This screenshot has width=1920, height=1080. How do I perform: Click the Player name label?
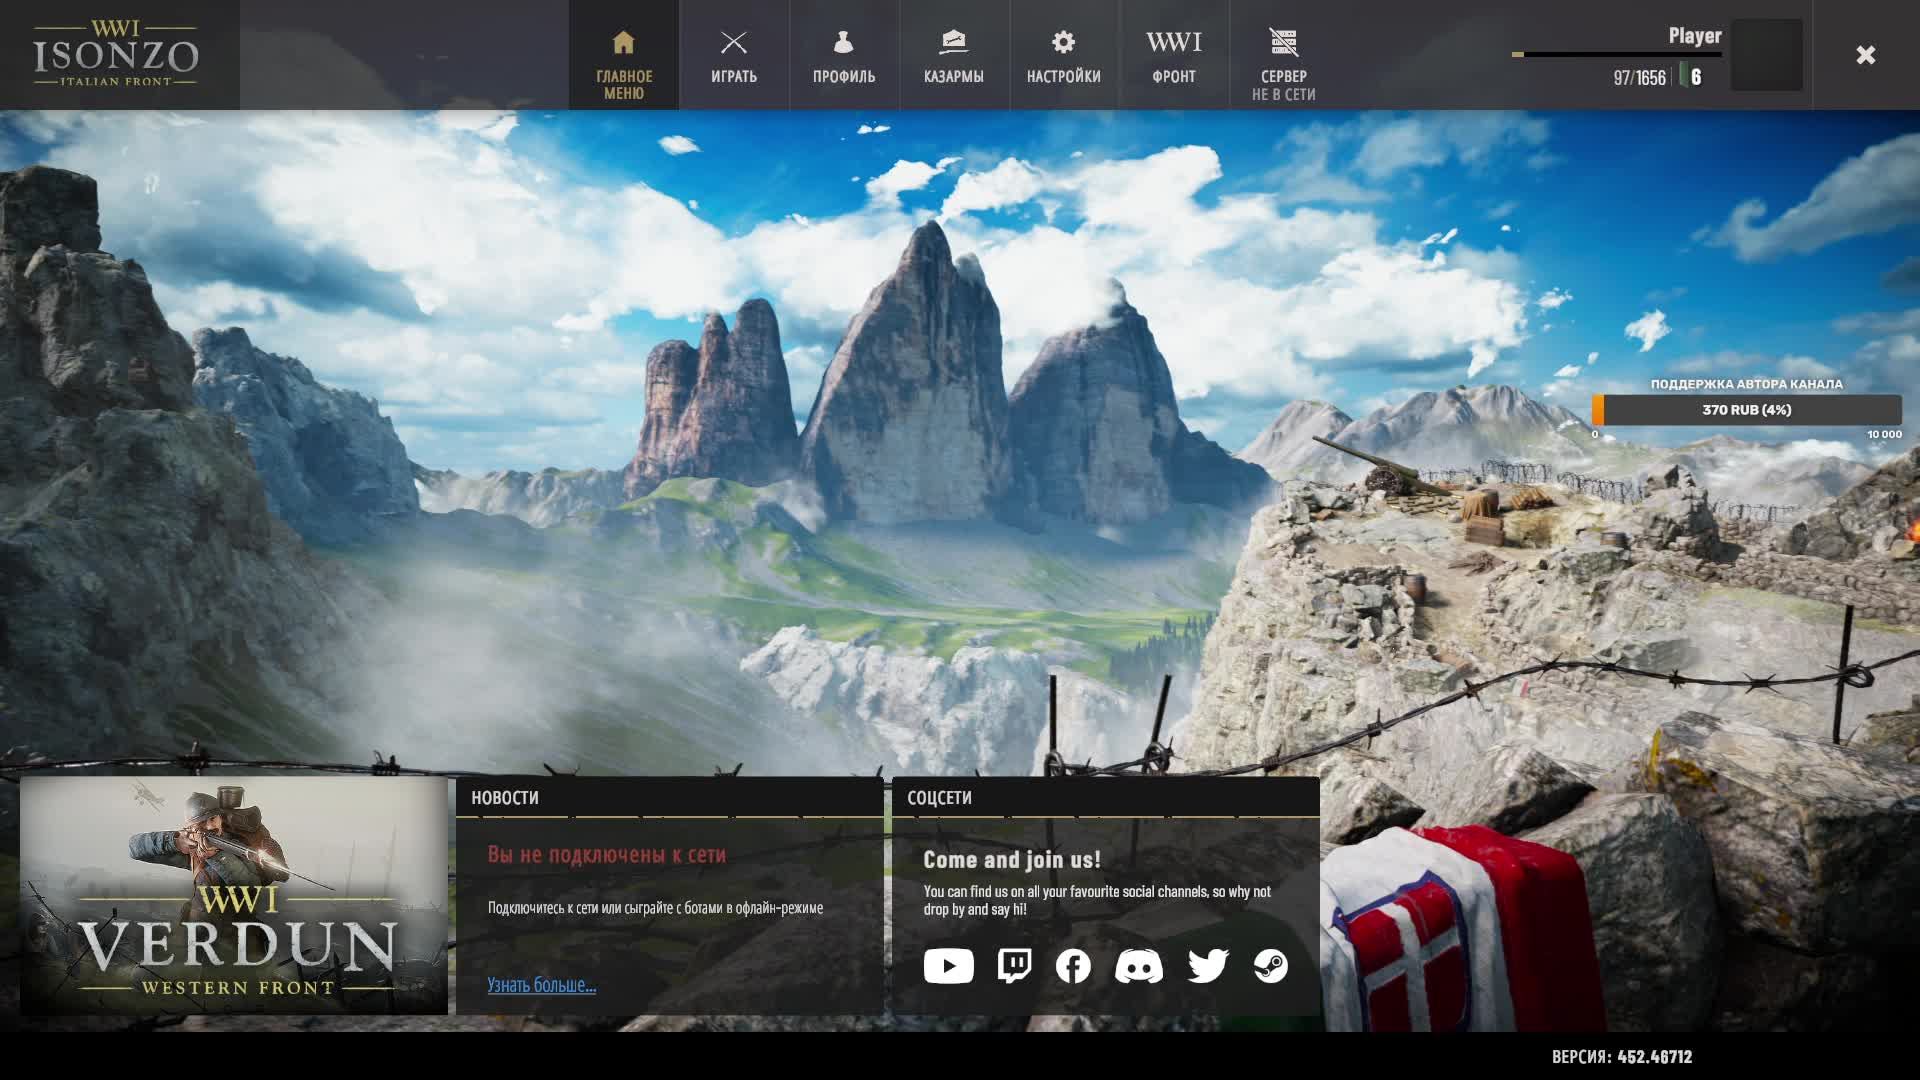pos(1695,36)
